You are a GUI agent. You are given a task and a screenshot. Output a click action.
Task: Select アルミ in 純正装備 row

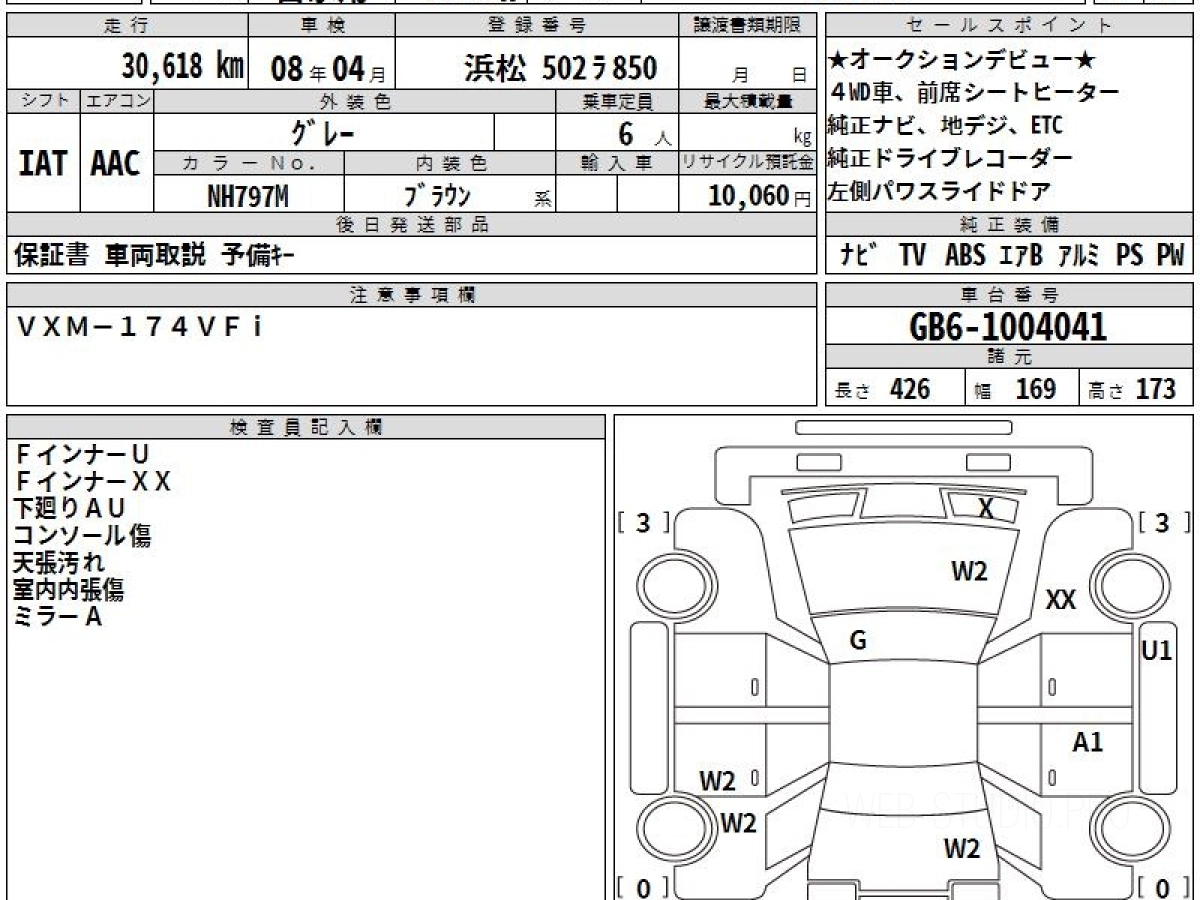[1079, 255]
